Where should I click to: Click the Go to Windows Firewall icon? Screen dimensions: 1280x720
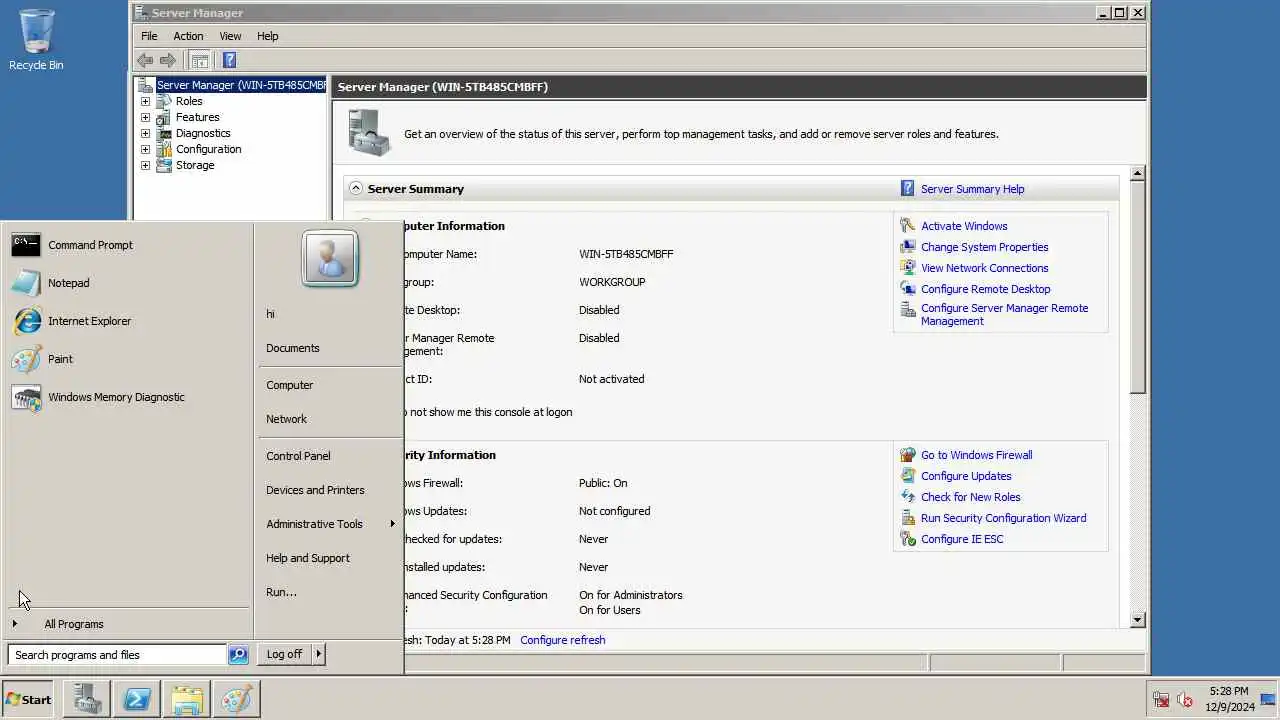click(x=908, y=455)
